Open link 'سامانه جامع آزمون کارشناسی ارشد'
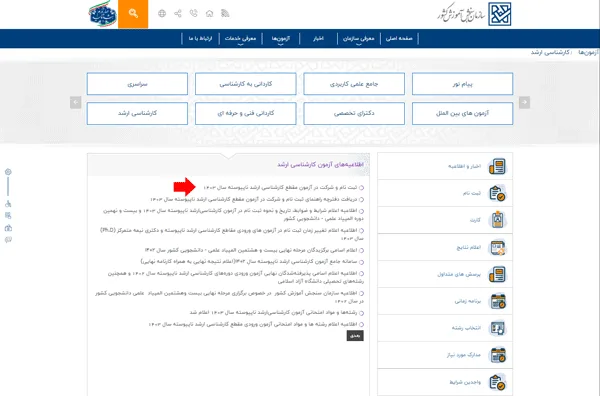 pos(249,262)
